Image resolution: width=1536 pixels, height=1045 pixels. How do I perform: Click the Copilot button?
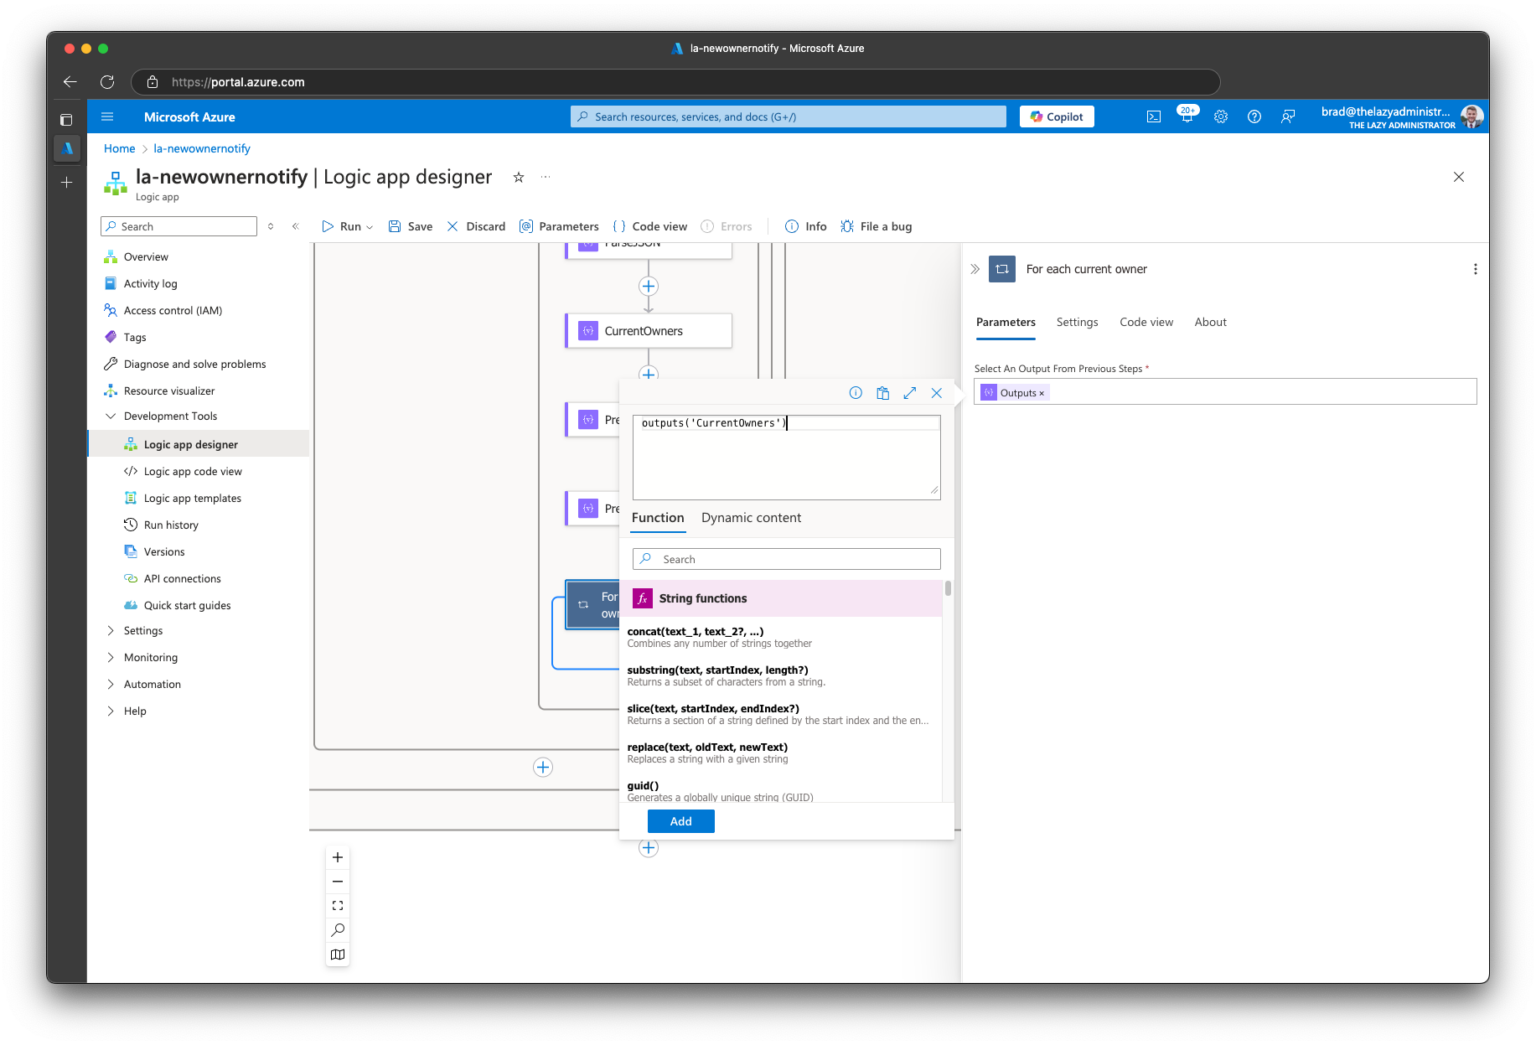1057,117
